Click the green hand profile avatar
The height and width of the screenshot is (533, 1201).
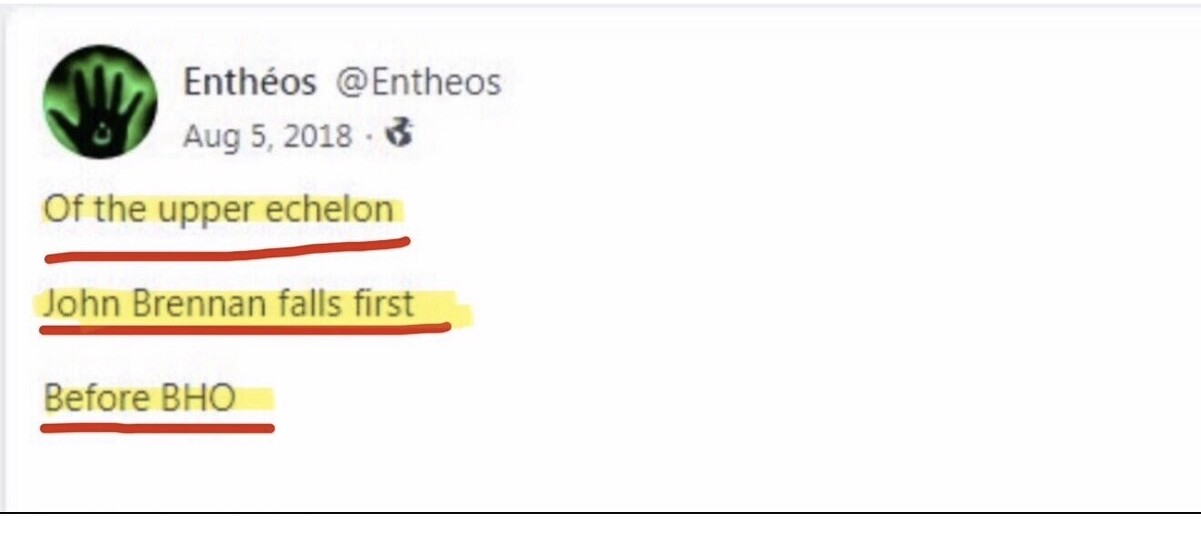pos(100,101)
